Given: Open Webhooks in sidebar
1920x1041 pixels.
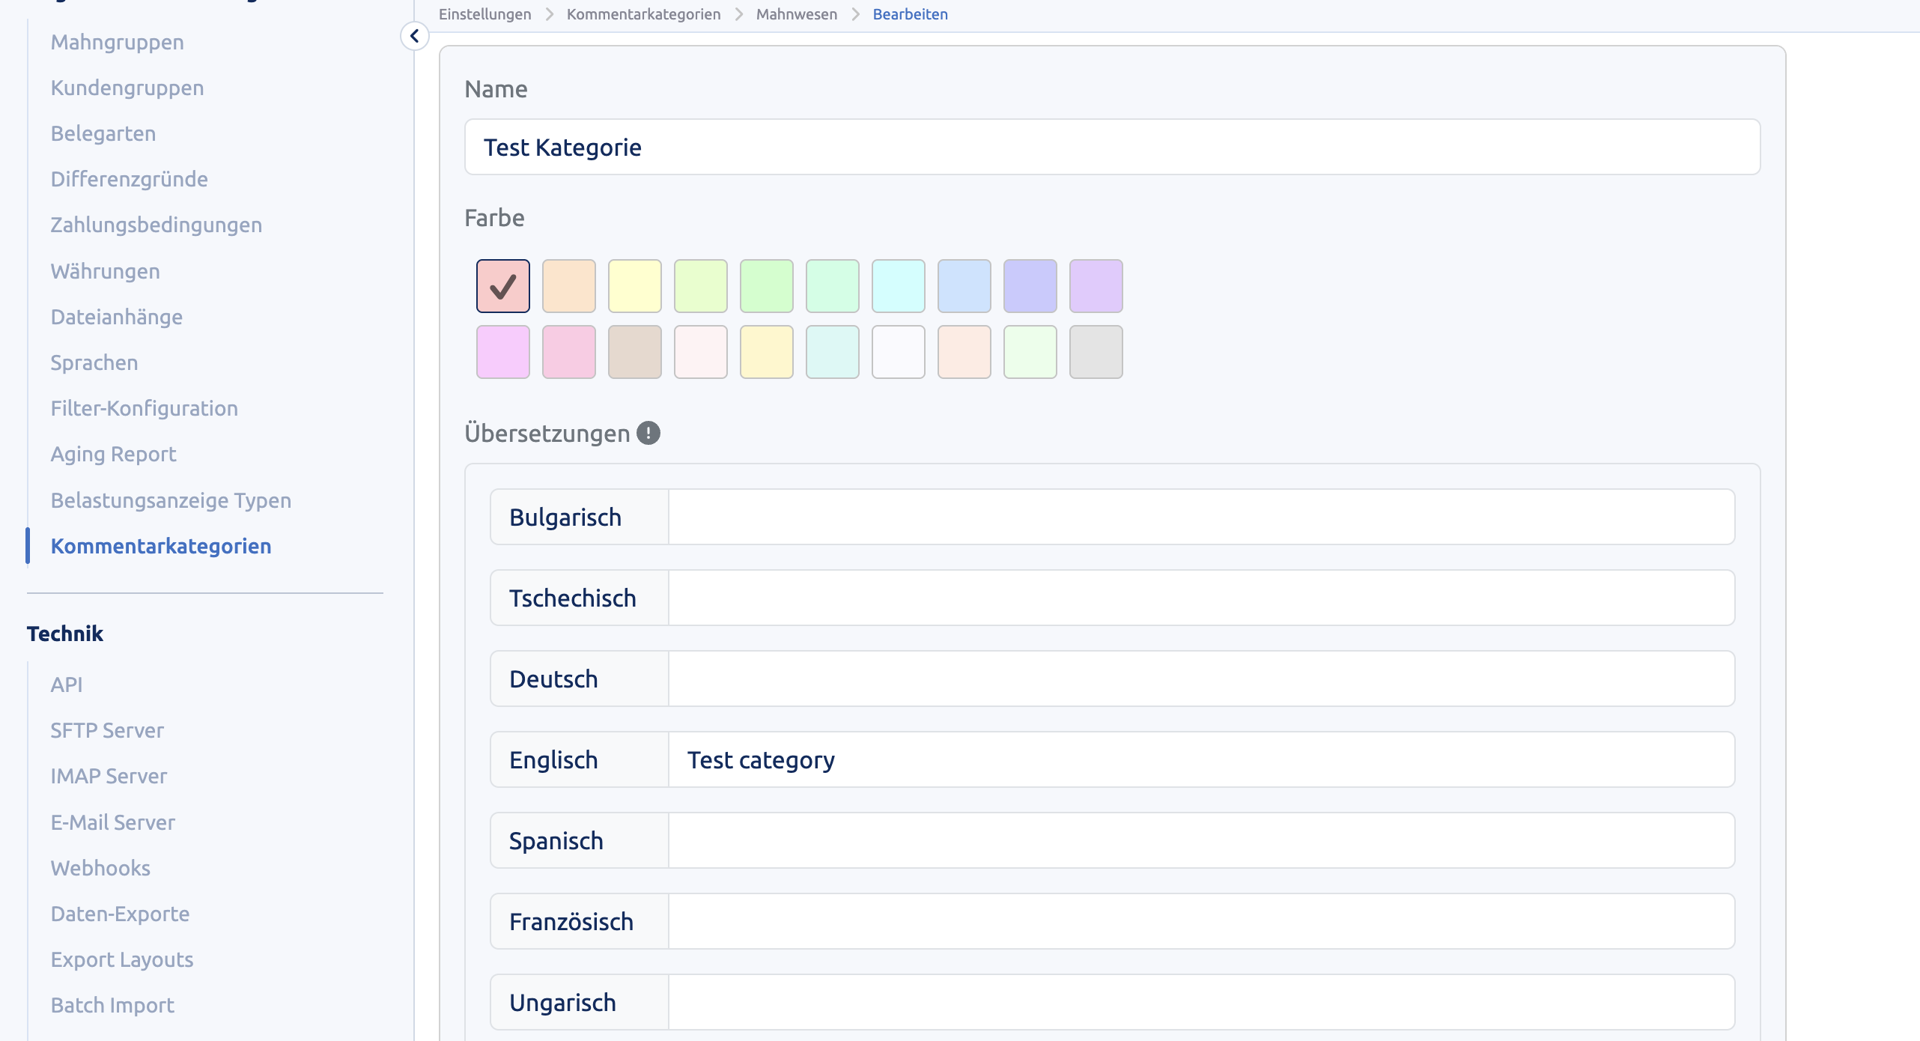Looking at the screenshot, I should [x=100, y=868].
